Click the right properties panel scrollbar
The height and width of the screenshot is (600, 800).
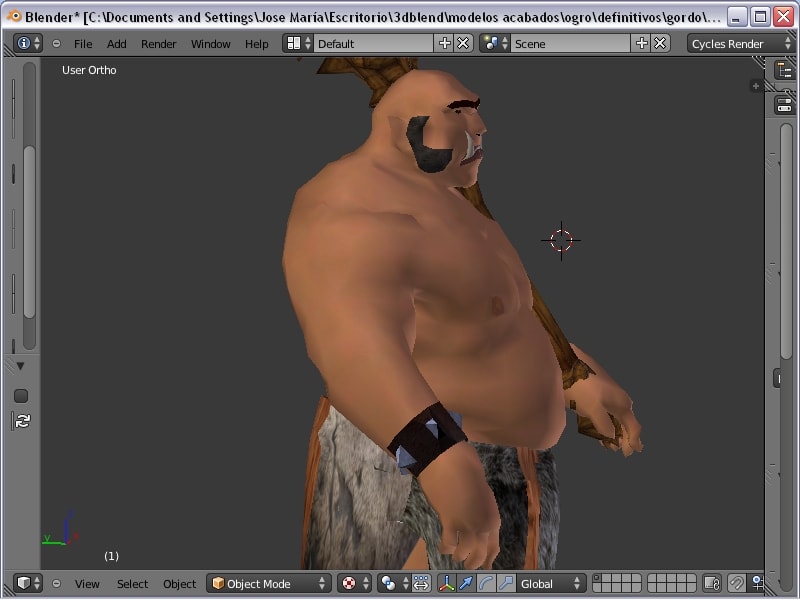[x=786, y=240]
